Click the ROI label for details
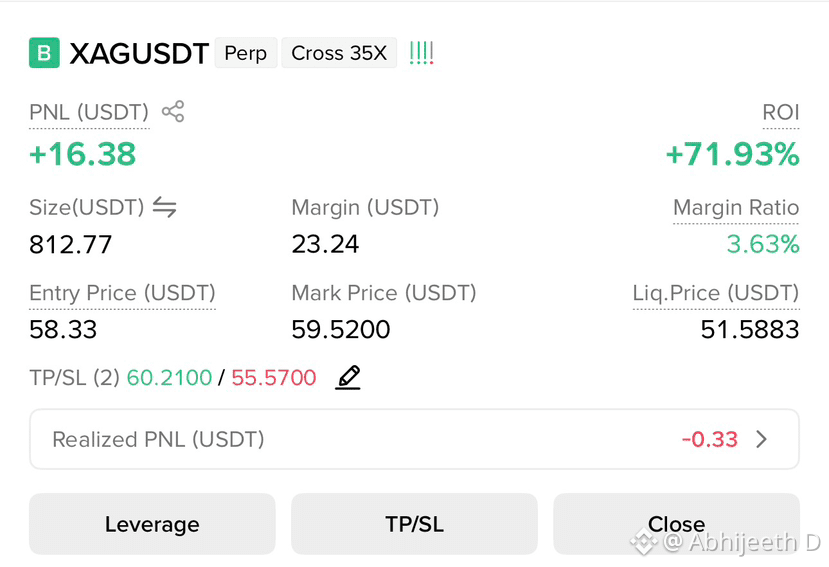The height and width of the screenshot is (567, 829). 780,113
